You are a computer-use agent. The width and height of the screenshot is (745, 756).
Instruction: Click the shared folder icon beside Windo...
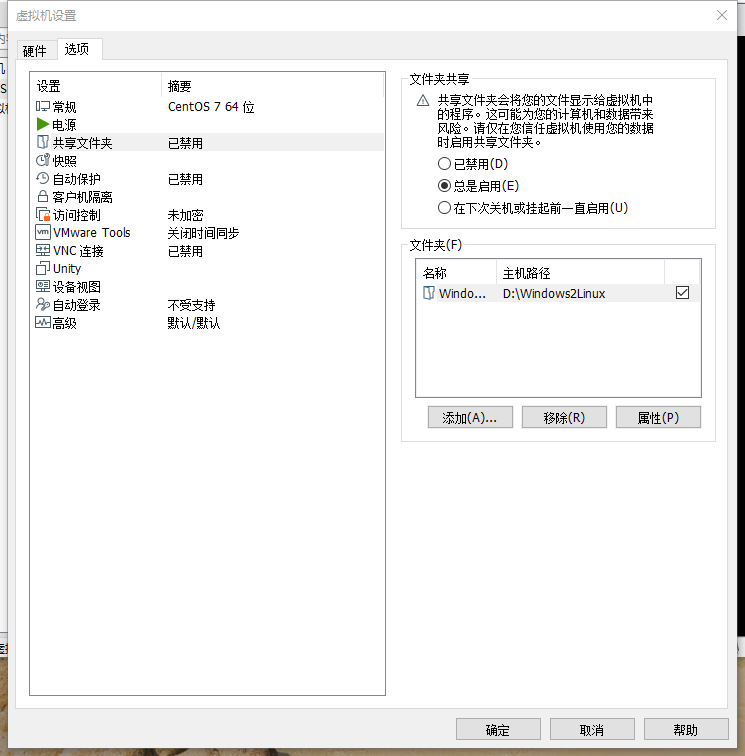click(429, 293)
